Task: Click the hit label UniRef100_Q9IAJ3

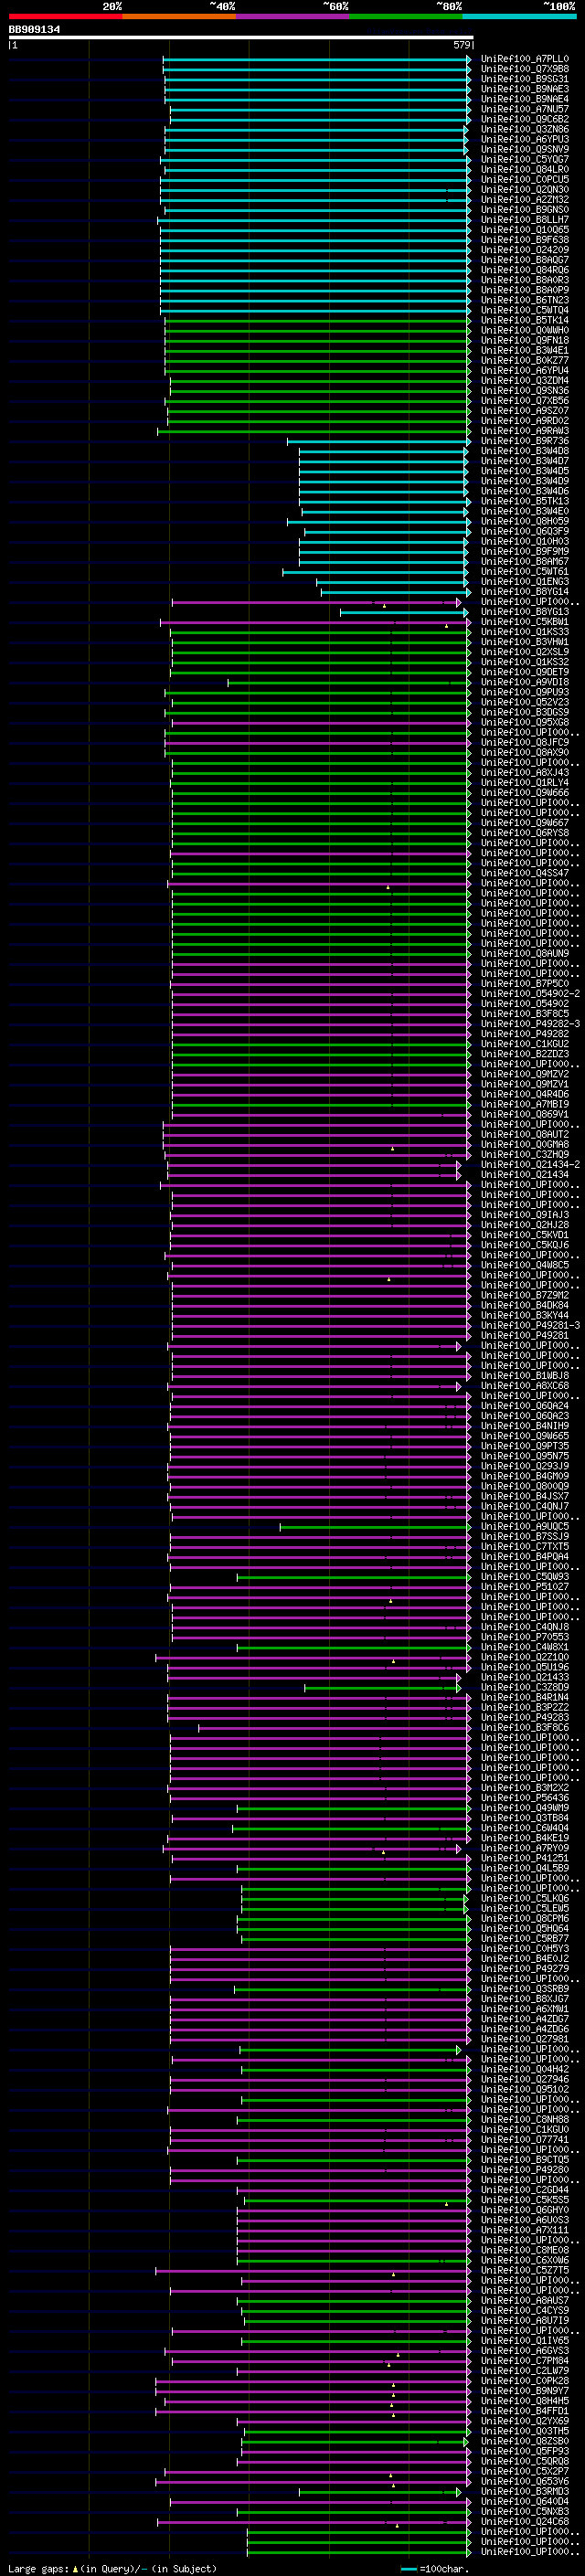Action: [x=525, y=1215]
